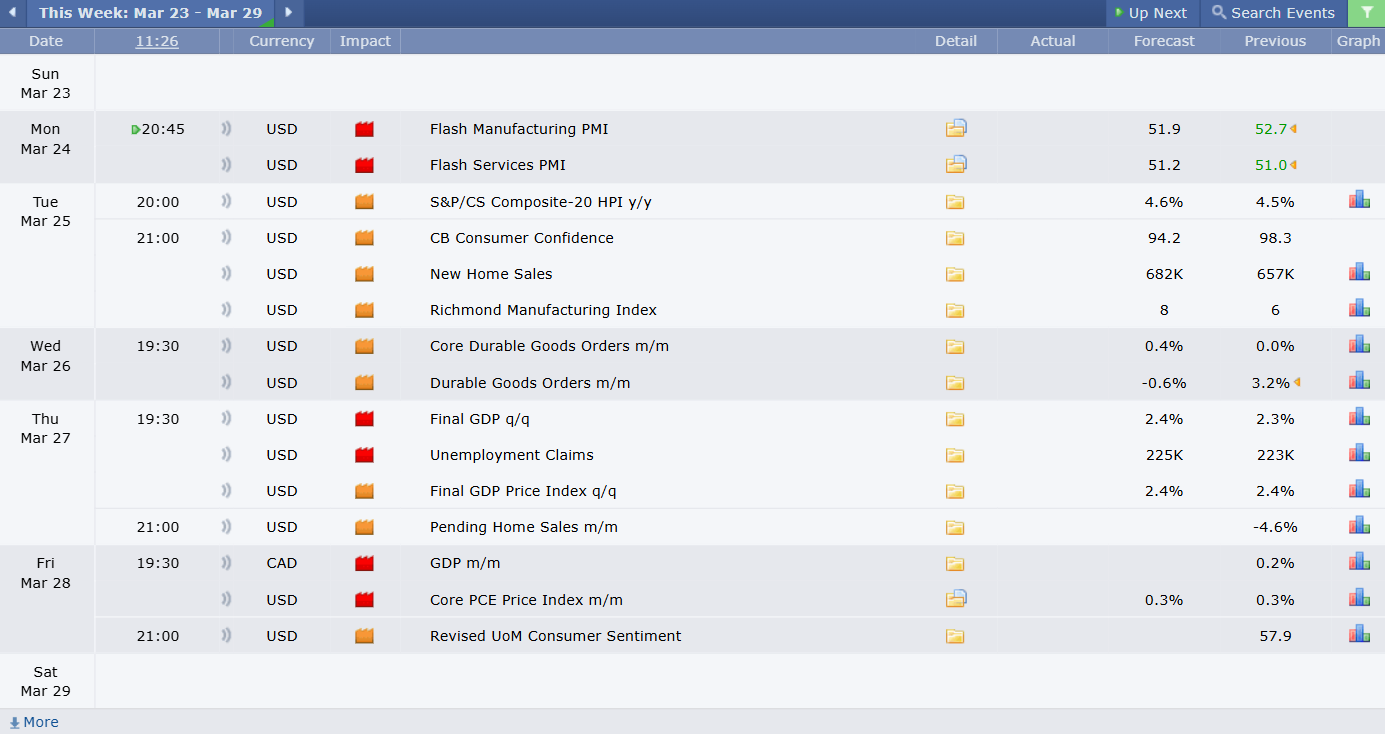Open detail folder for Flash Manufacturing PMI

956,128
